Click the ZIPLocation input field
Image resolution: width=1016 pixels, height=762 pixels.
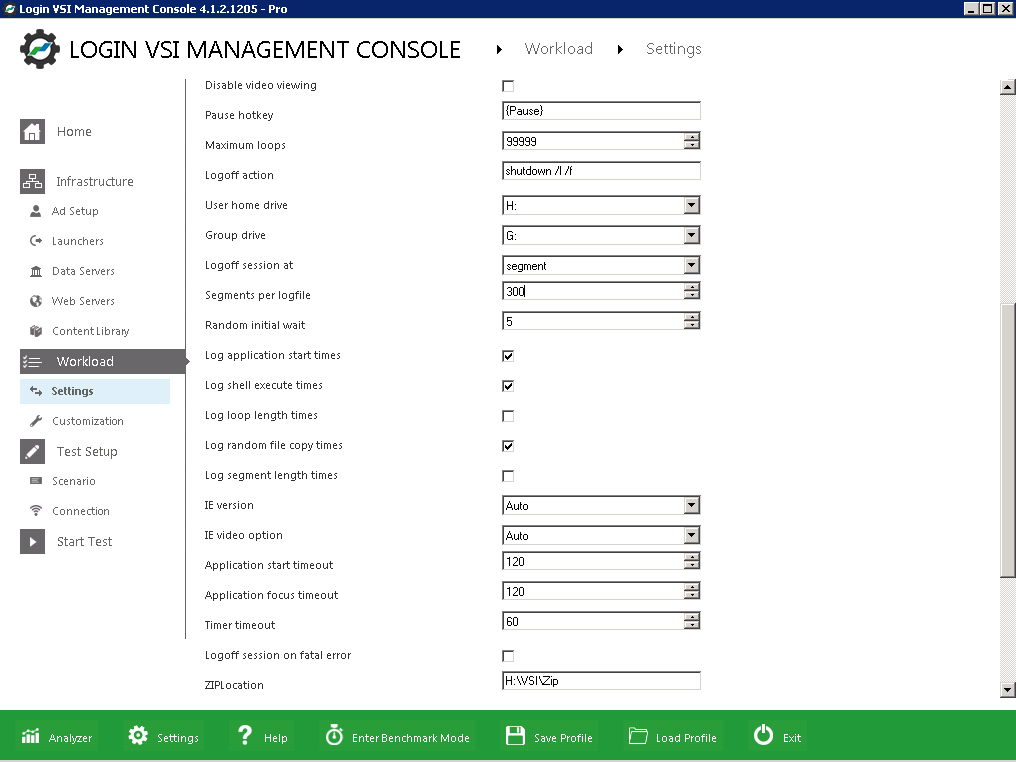[601, 681]
